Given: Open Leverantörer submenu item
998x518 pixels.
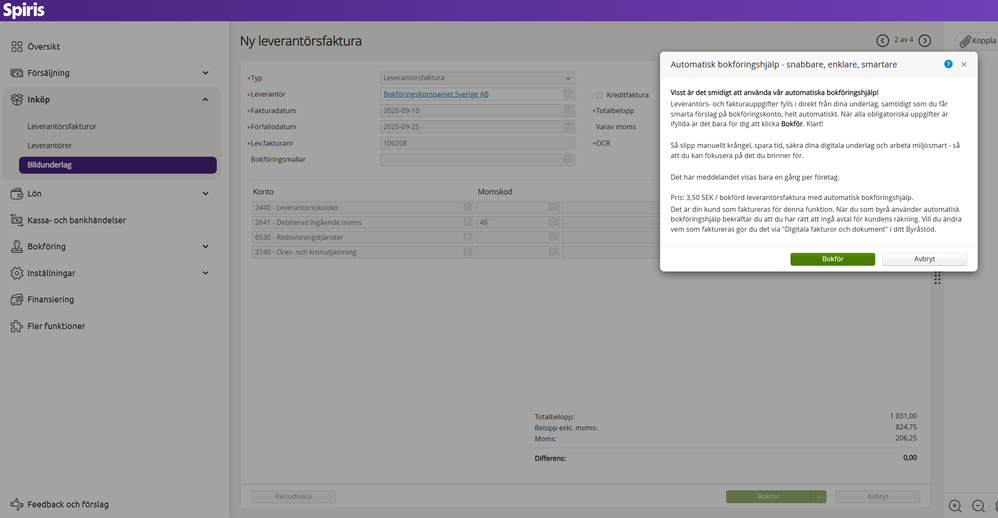Looking at the screenshot, I should click(x=50, y=146).
